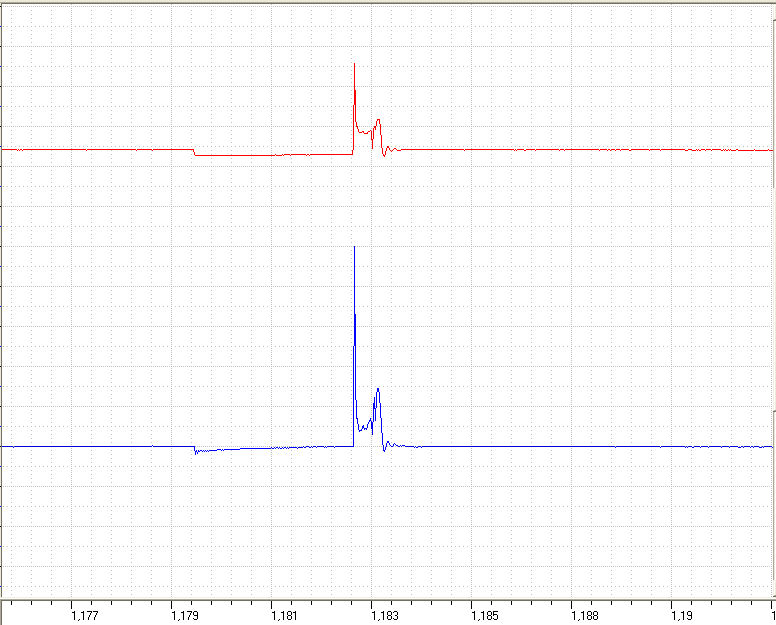Click the 1,19 time axis label
Viewport: 776px width, 625px height.
point(682,616)
